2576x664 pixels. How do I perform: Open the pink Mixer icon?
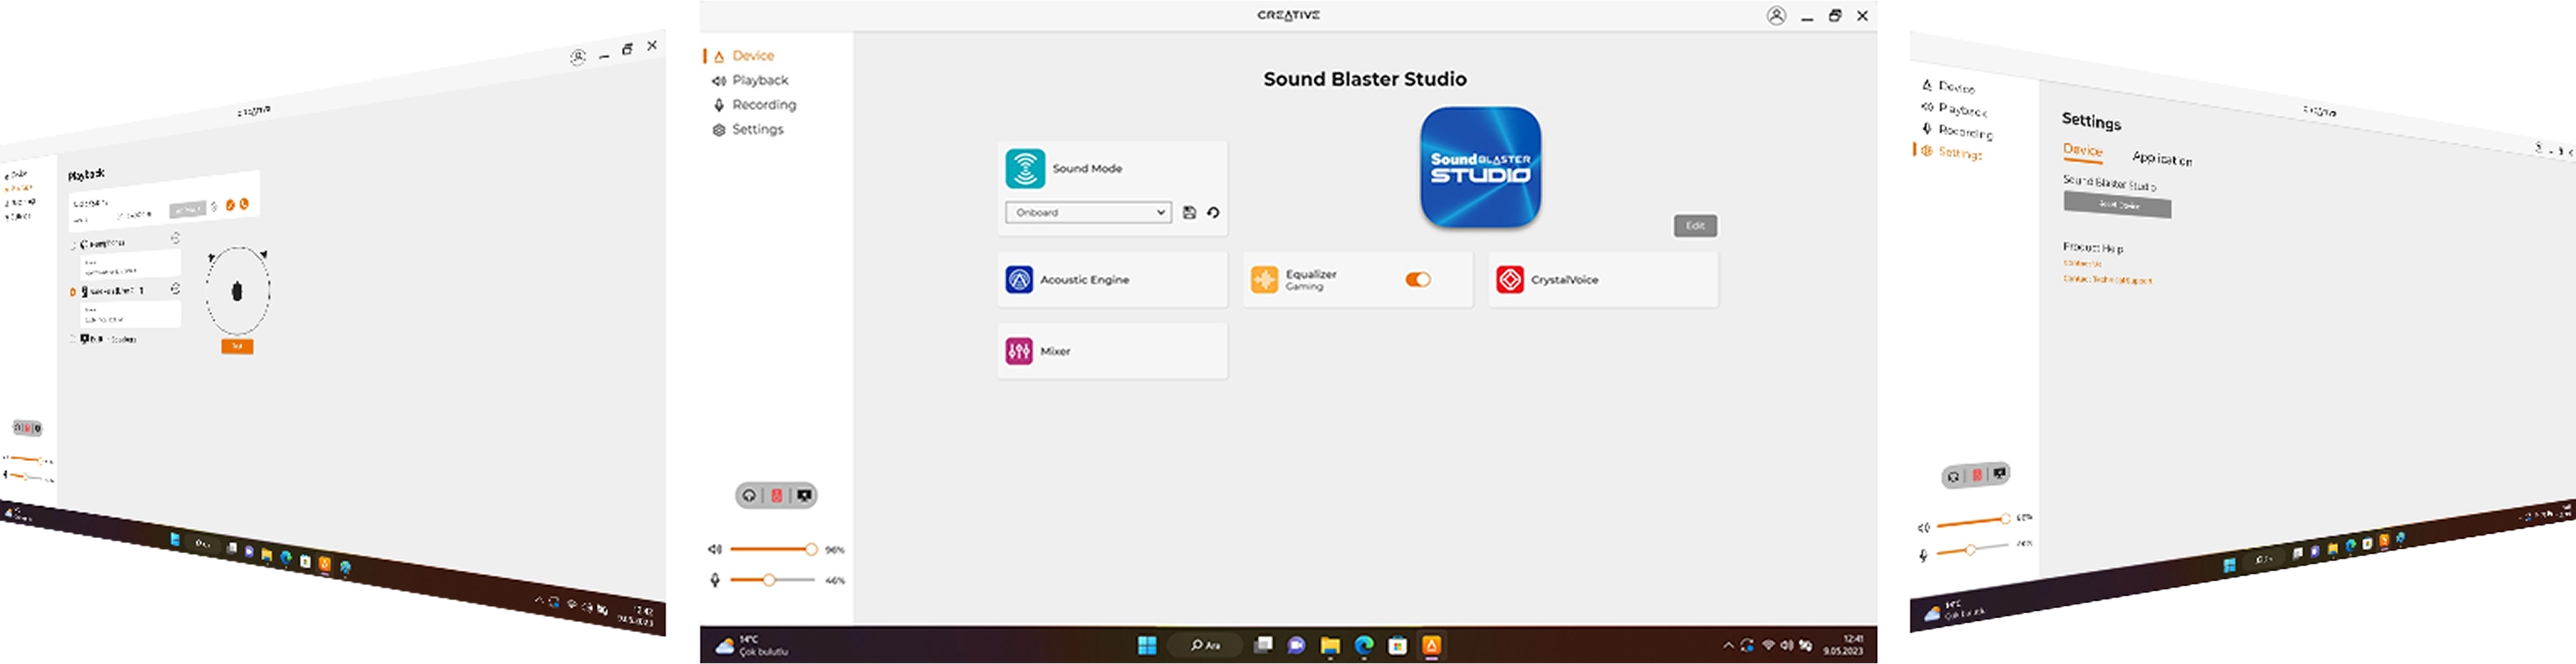coord(1019,351)
